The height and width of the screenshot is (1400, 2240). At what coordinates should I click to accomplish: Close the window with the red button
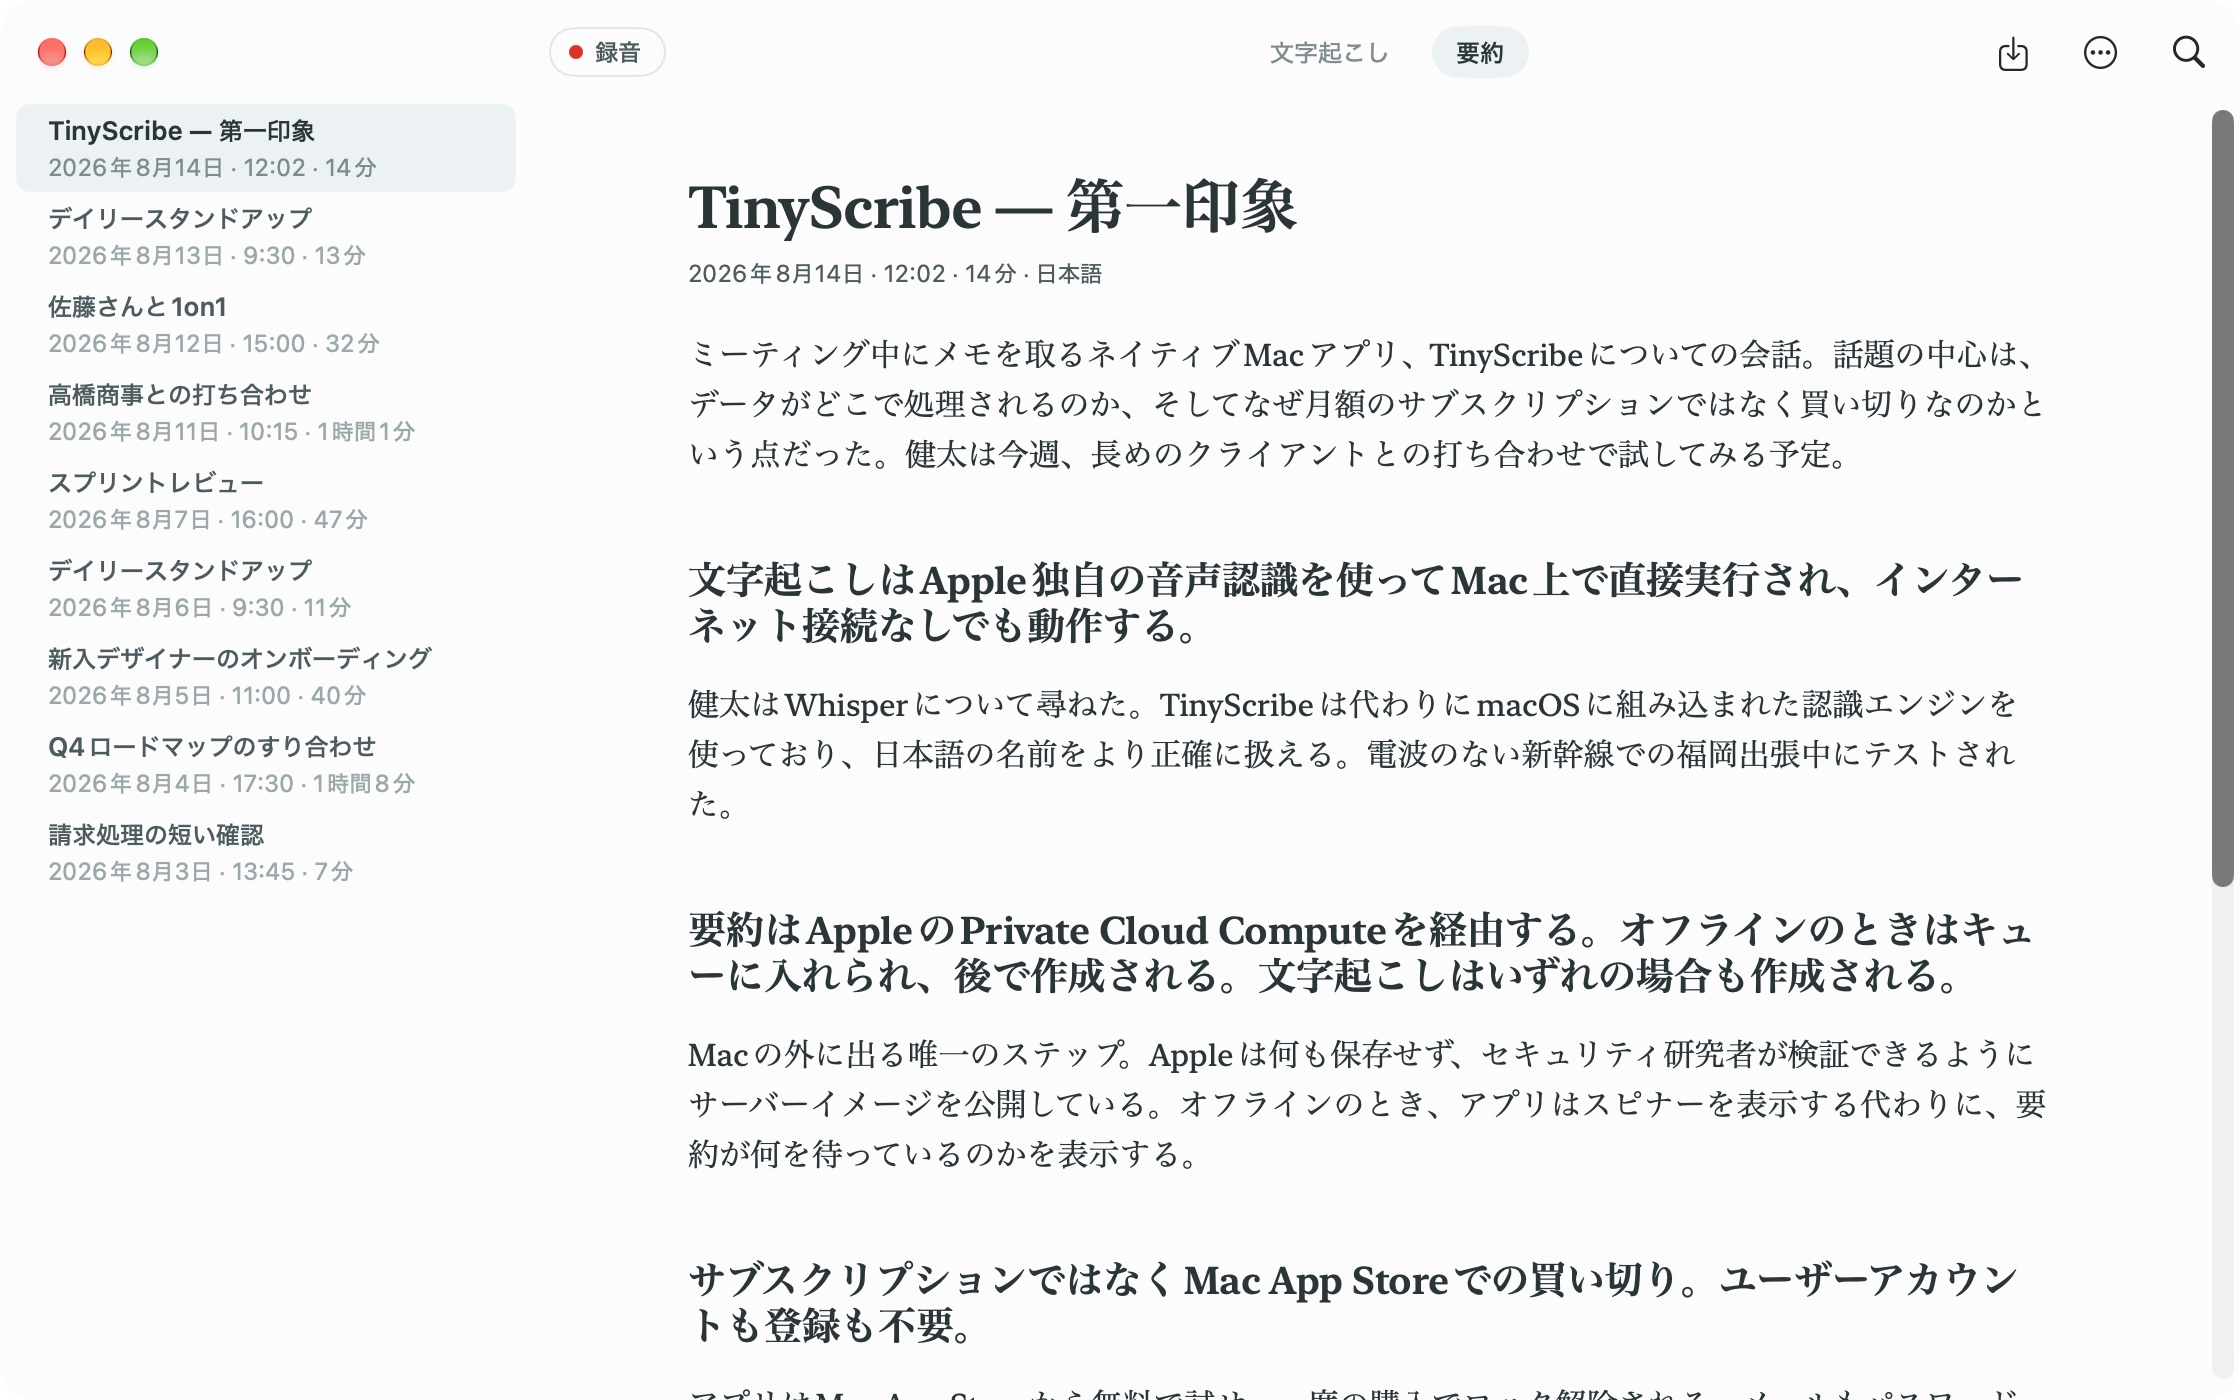(52, 52)
